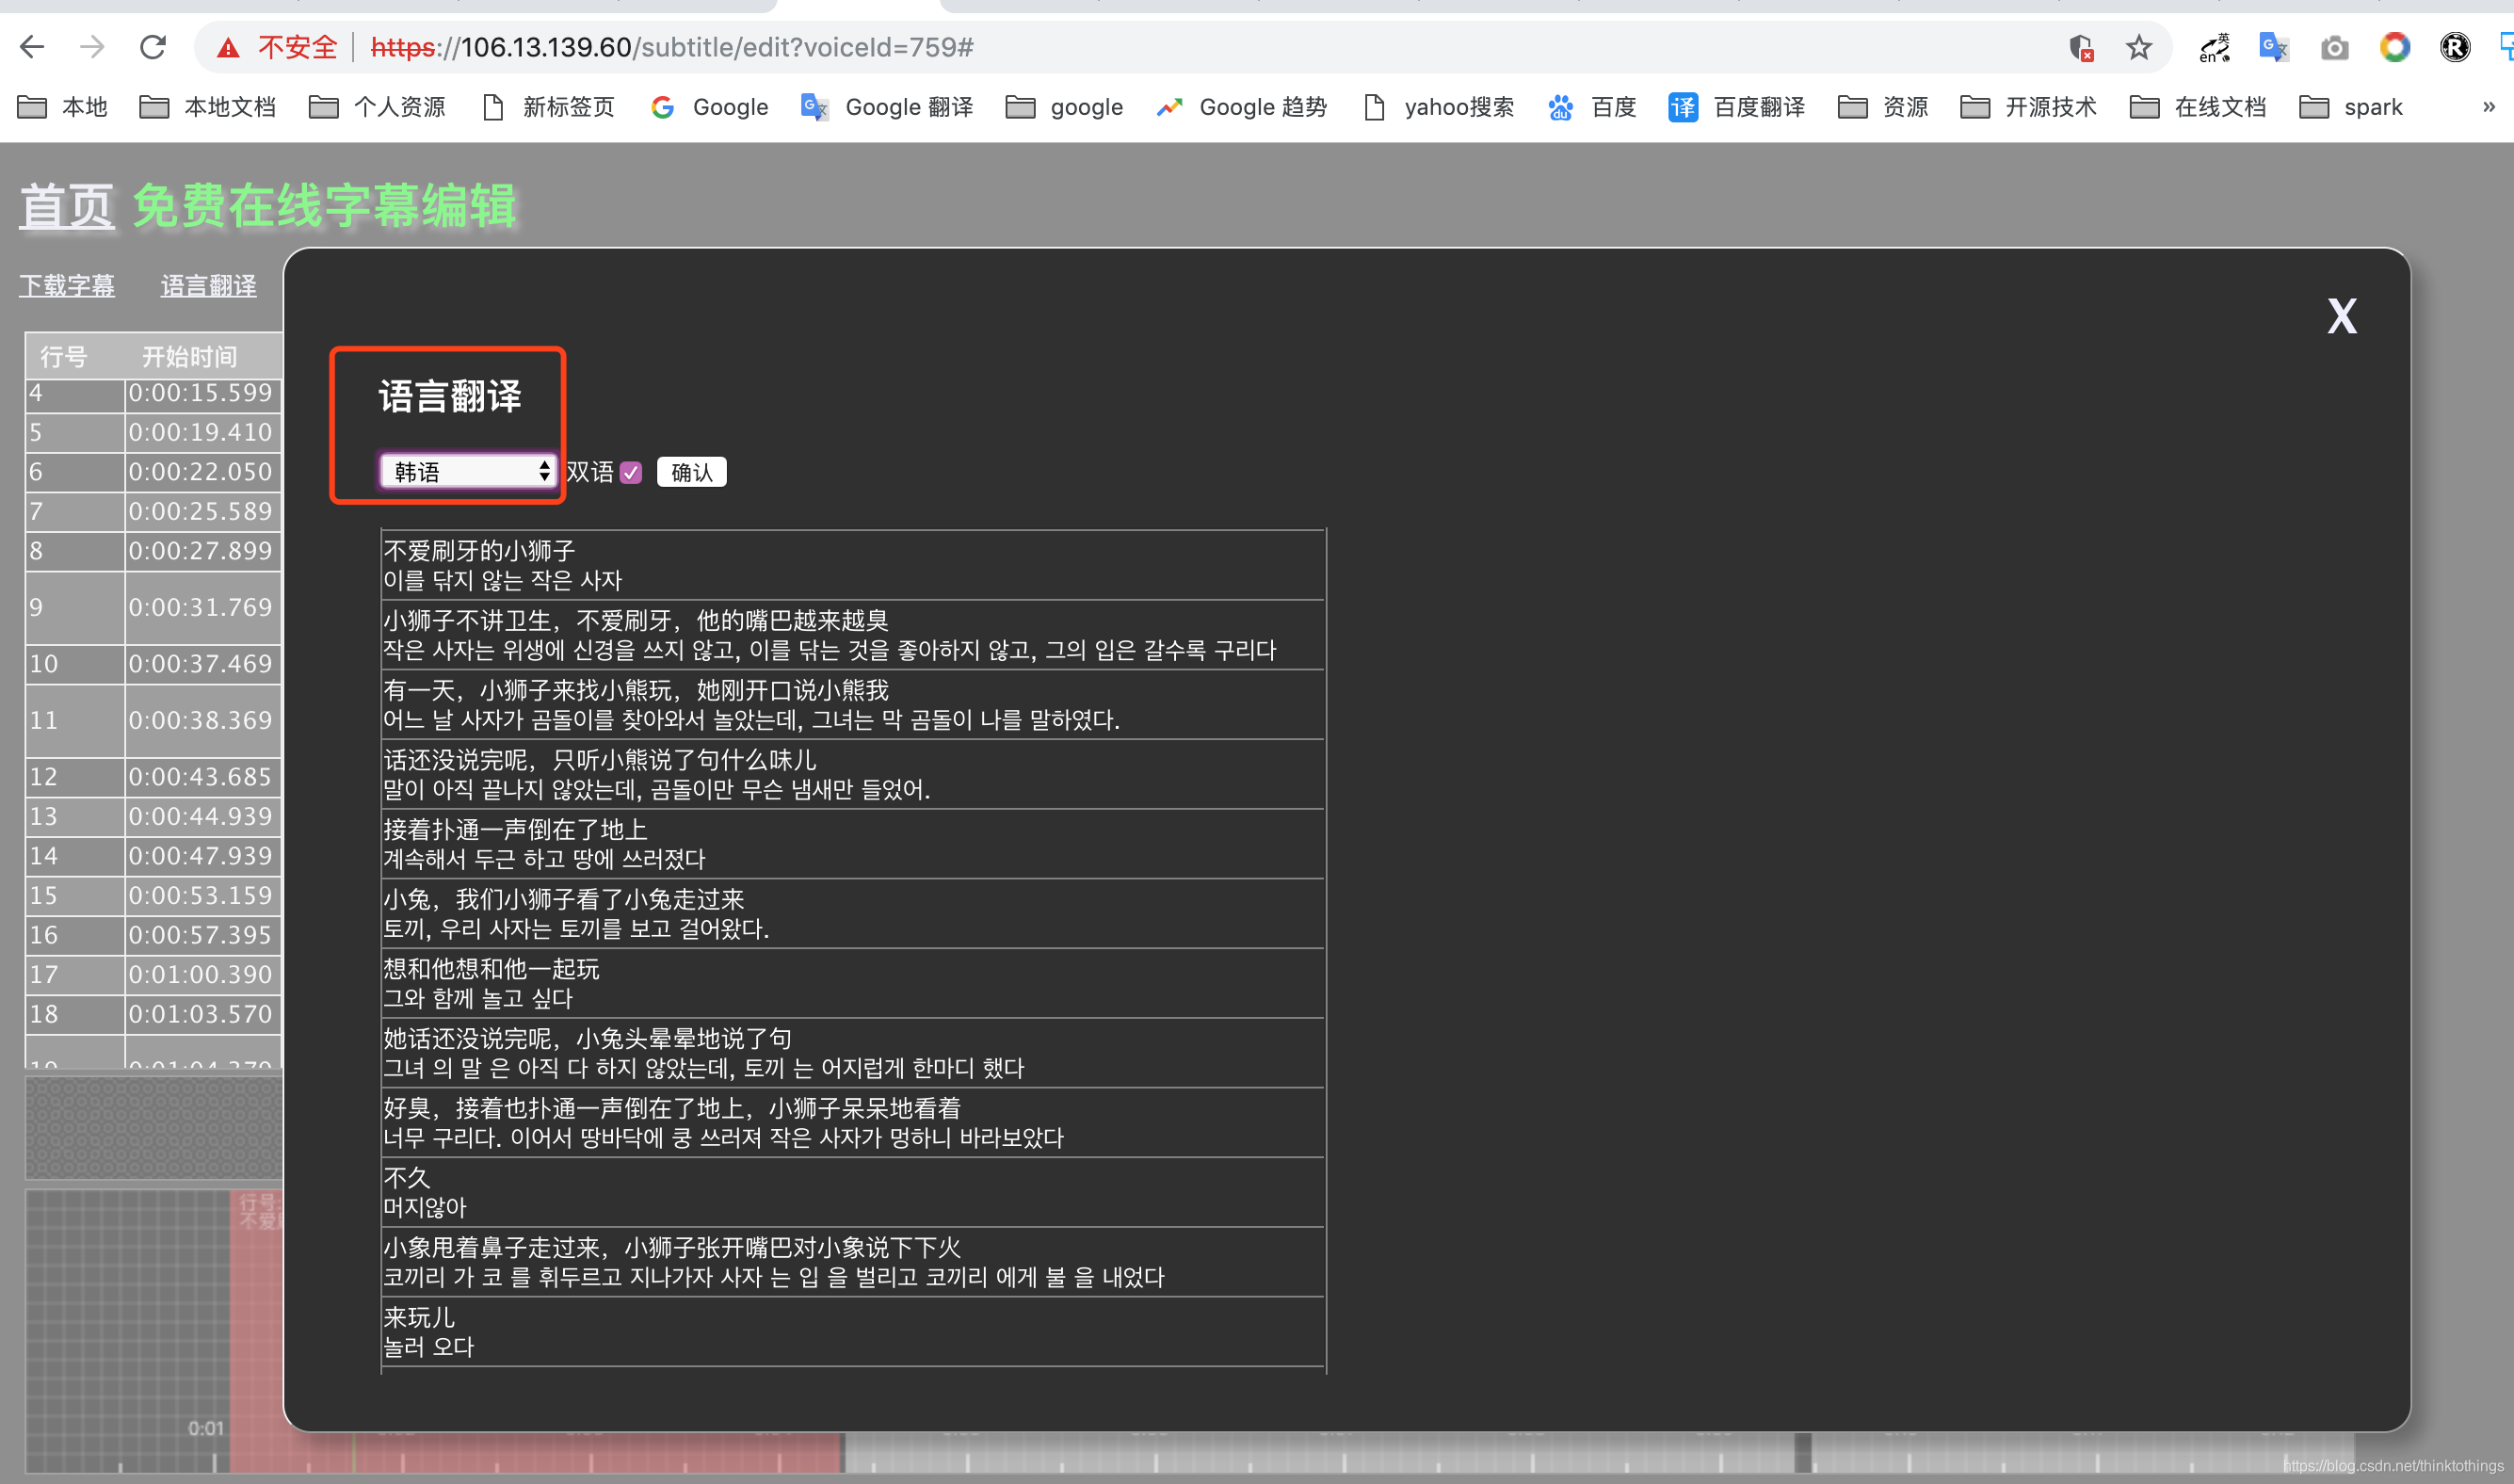Click the colorful ring extension icon
This screenshot has height=1484, width=2514.
click(2394, 47)
